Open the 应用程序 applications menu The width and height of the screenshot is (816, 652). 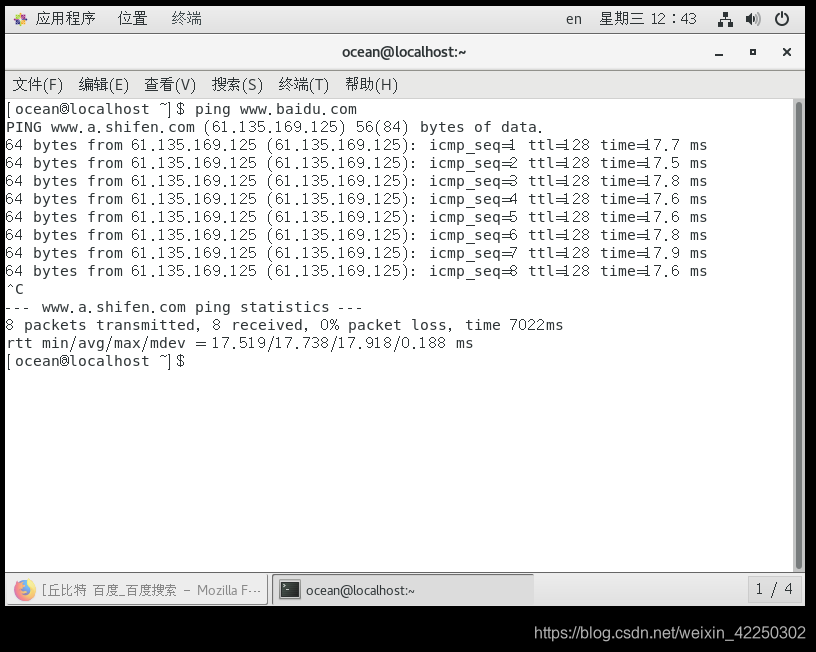(x=65, y=19)
